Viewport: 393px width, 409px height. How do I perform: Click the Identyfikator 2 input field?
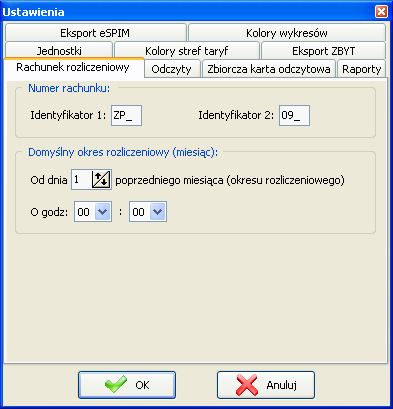[294, 115]
